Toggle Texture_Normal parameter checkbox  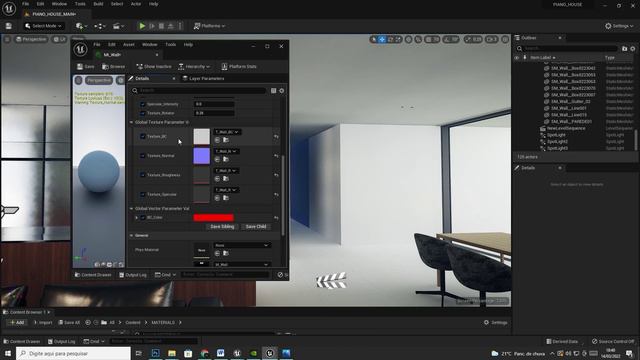pos(142,156)
